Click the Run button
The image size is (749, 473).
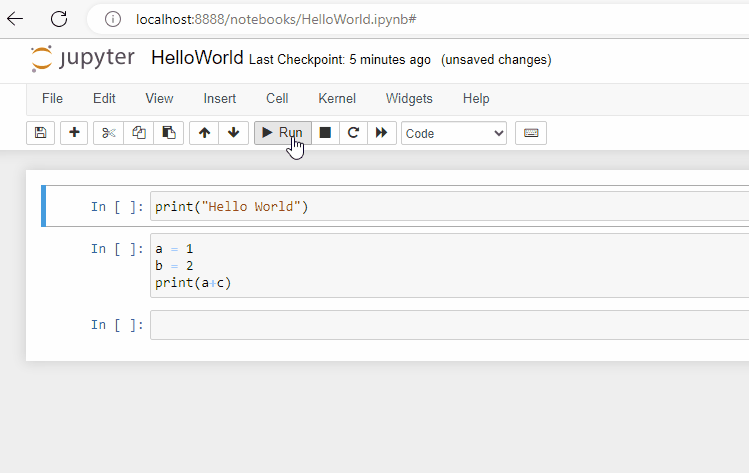[x=282, y=133]
